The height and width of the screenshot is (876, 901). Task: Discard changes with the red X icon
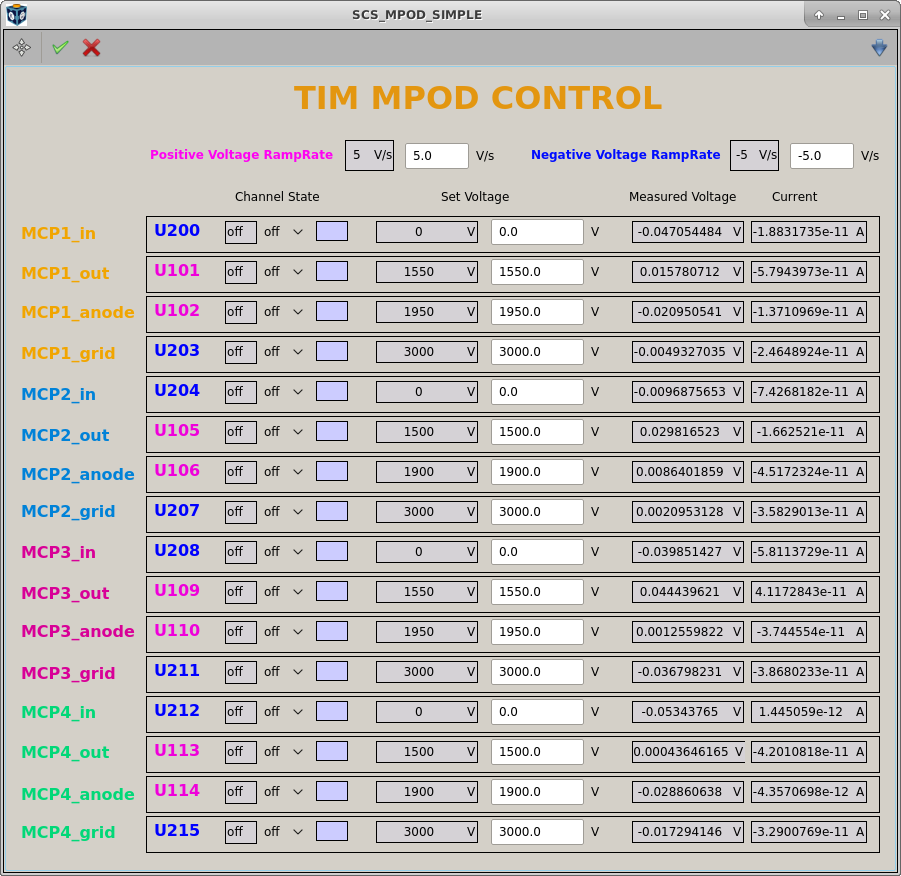click(91, 47)
